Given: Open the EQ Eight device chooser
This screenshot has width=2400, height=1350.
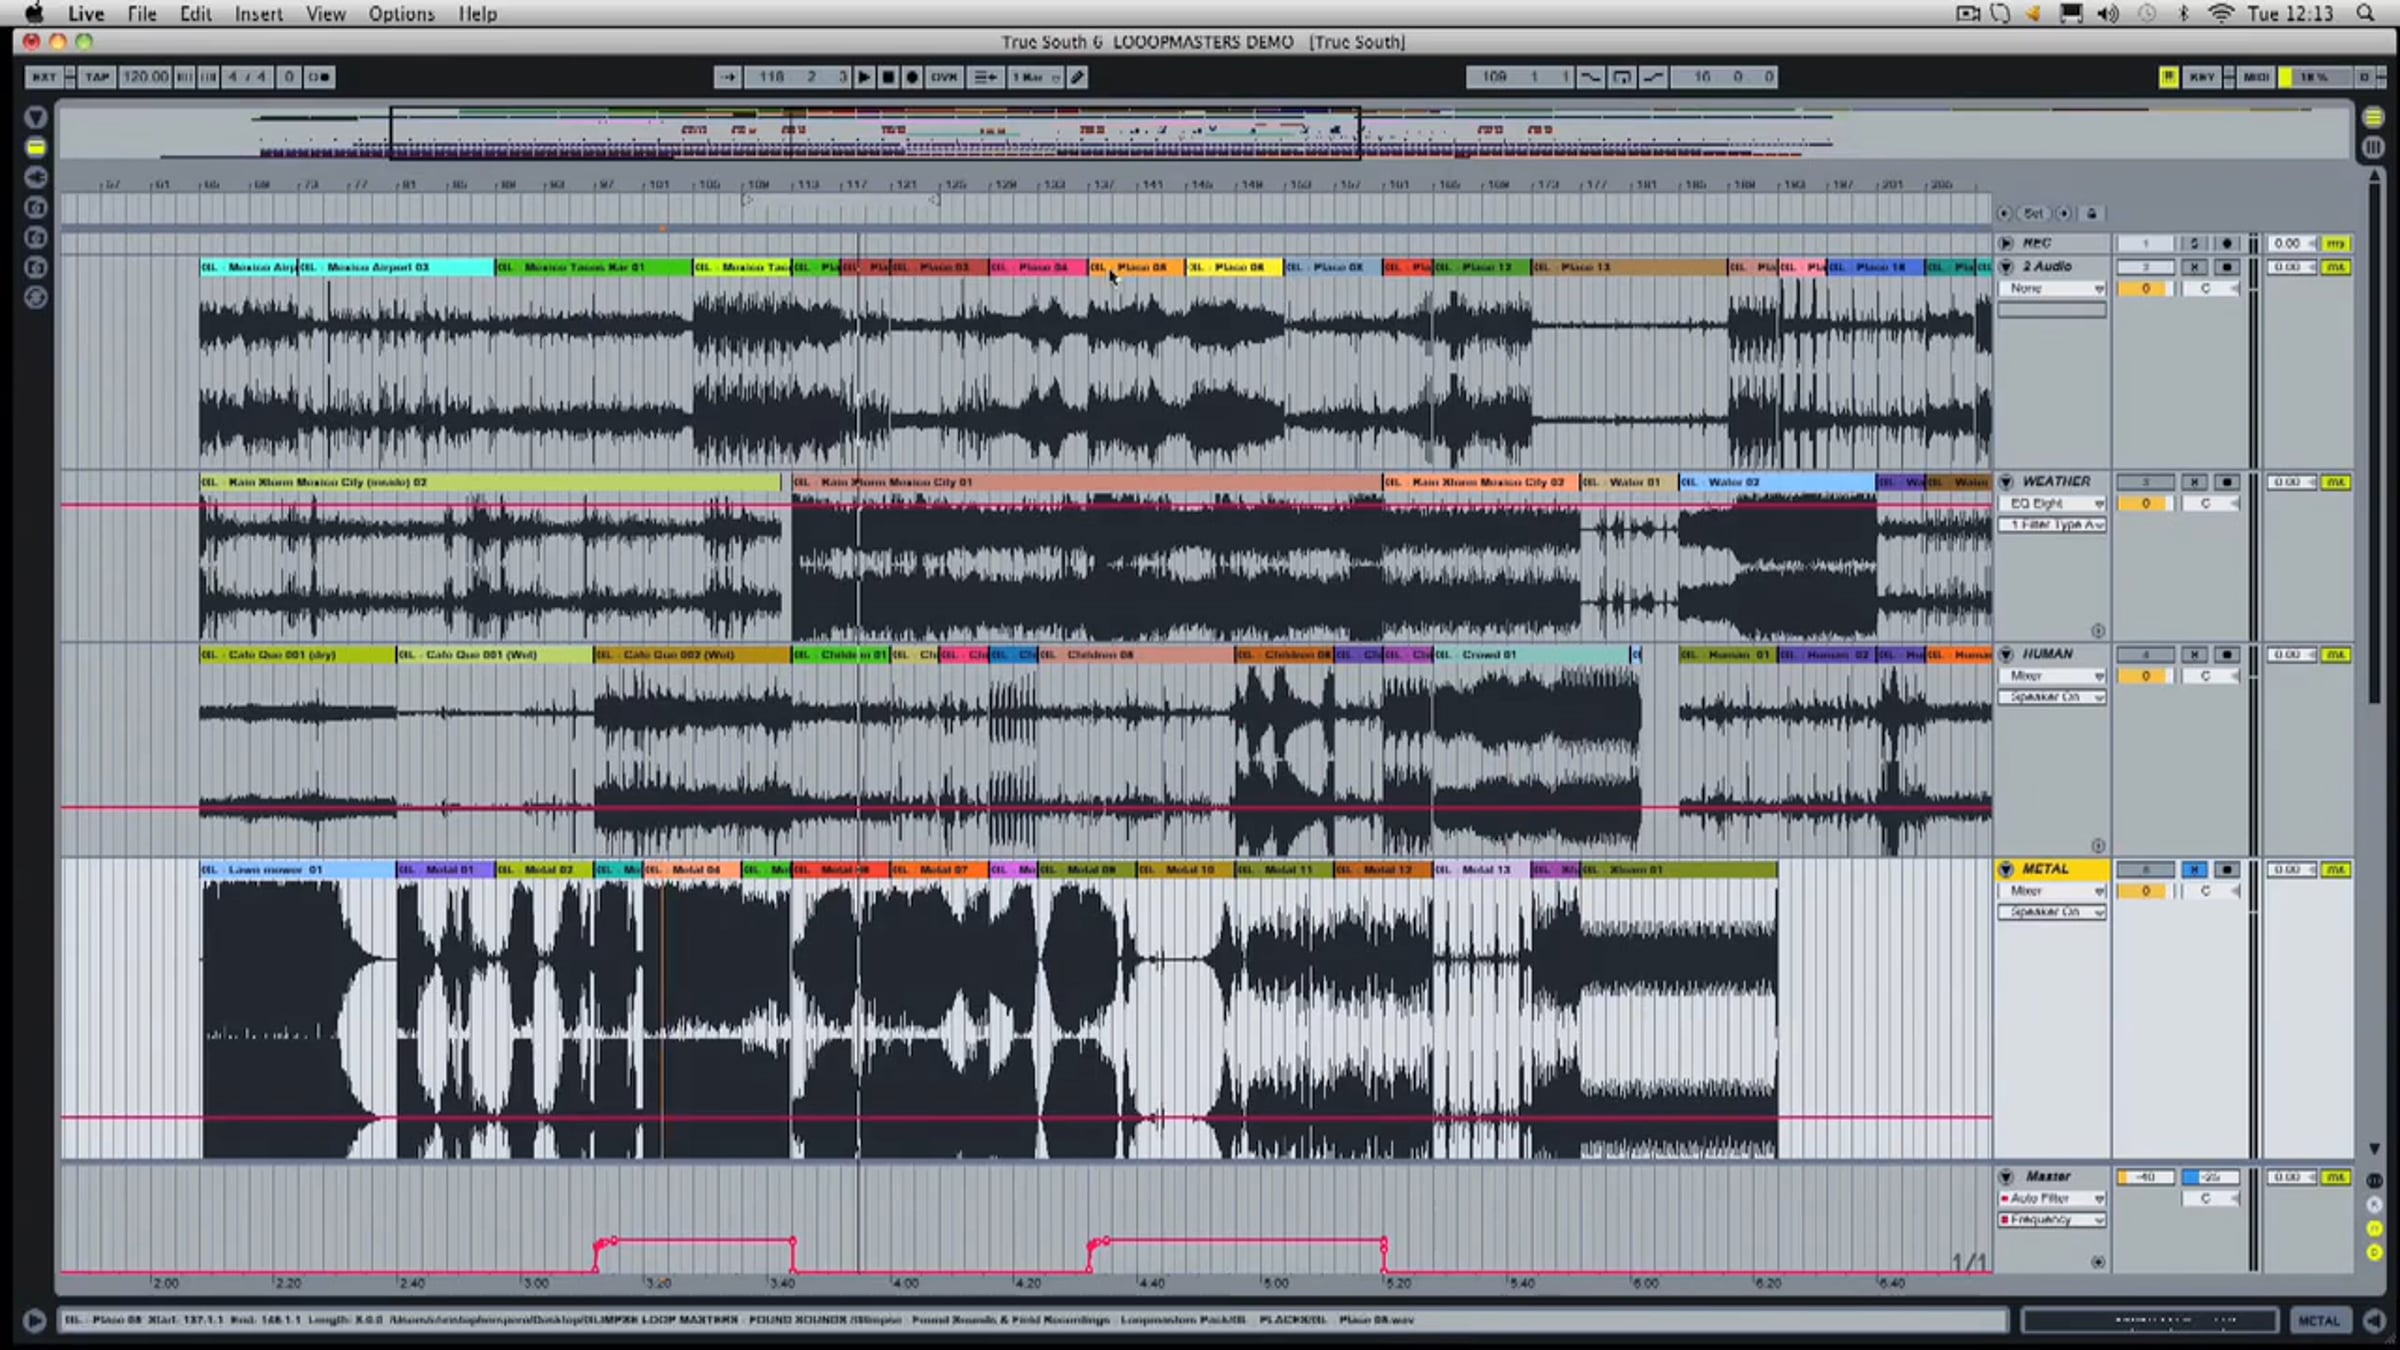Looking at the screenshot, I should pyautogui.click(x=2052, y=503).
